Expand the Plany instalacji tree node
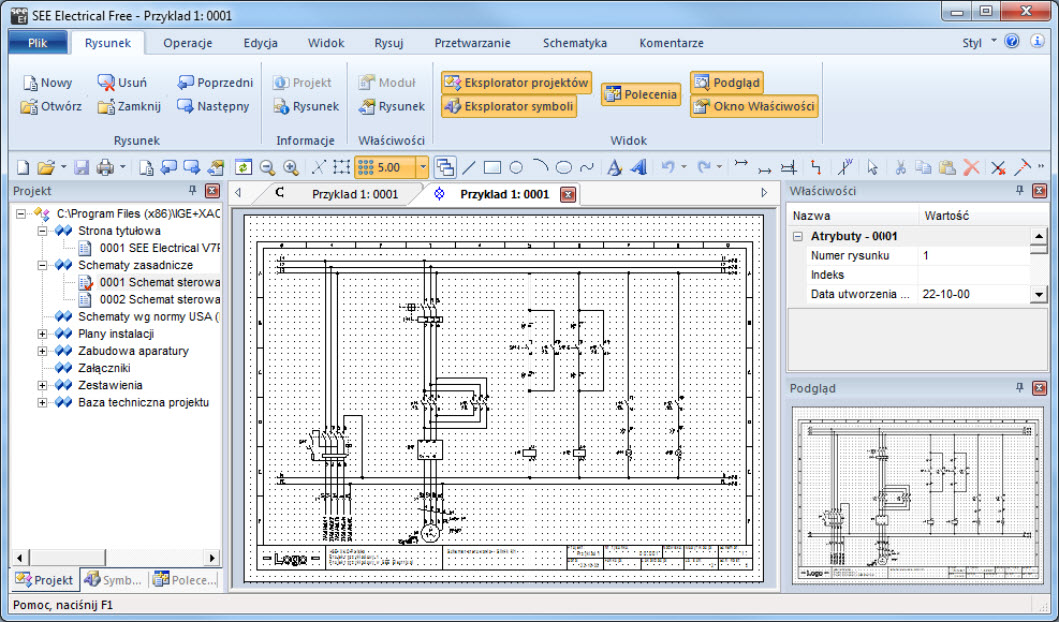The width and height of the screenshot is (1059, 622). pyautogui.click(x=43, y=334)
